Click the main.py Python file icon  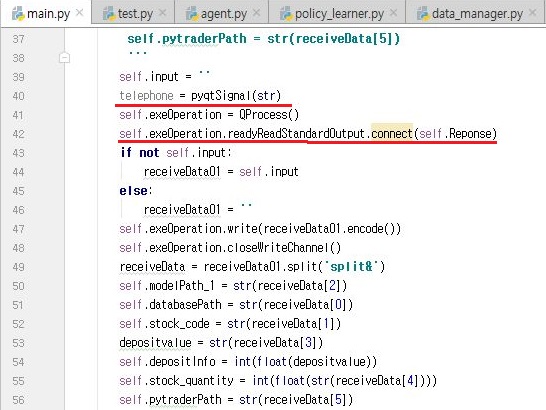tap(18, 14)
